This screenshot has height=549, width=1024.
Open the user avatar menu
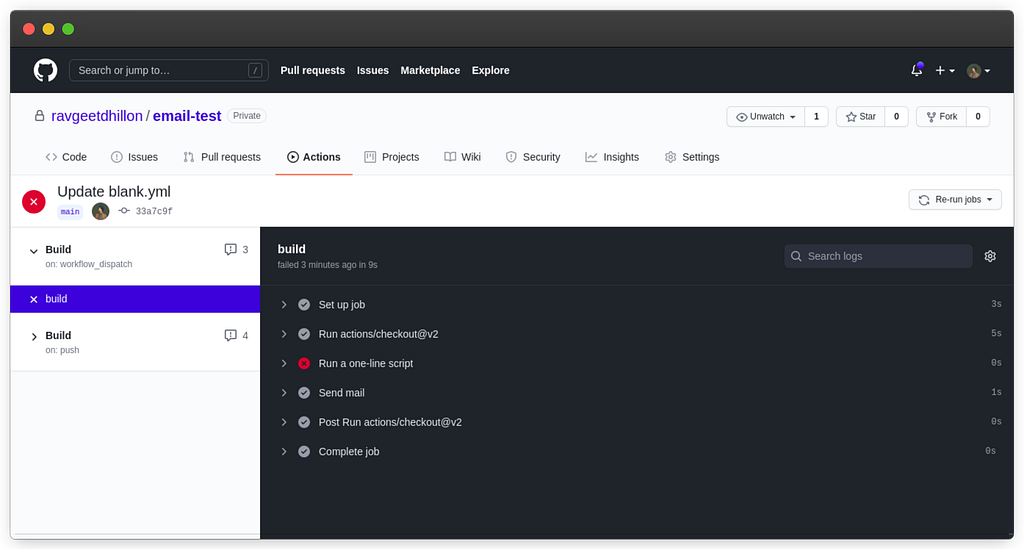pos(978,71)
